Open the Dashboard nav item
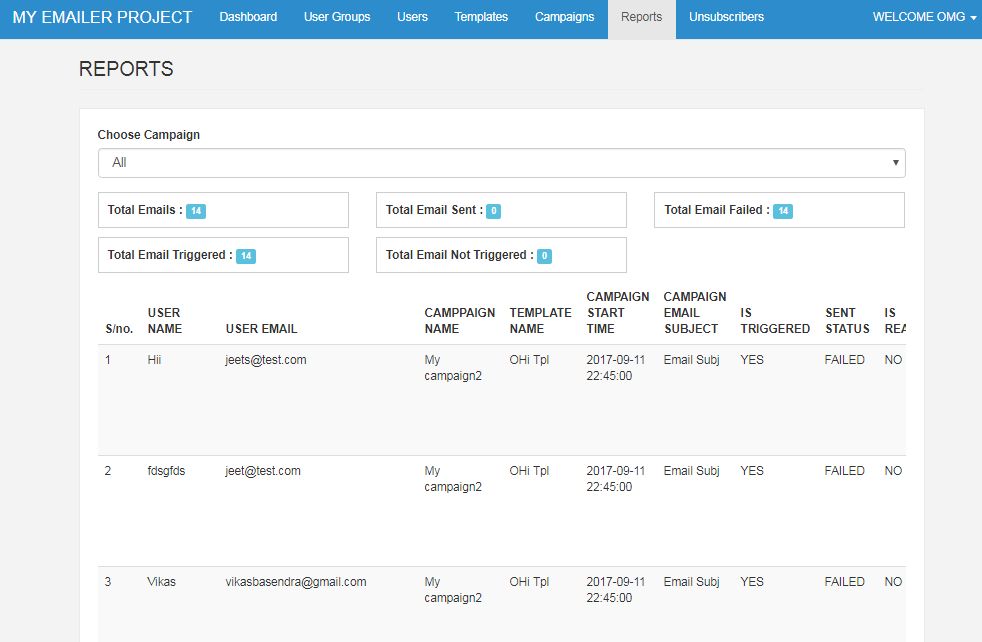The width and height of the screenshot is (982, 642). pyautogui.click(x=248, y=17)
